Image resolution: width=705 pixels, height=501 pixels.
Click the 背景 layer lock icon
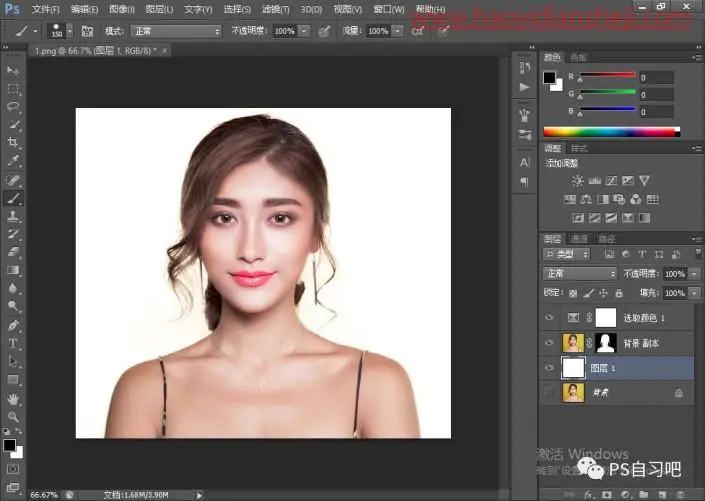(x=678, y=393)
